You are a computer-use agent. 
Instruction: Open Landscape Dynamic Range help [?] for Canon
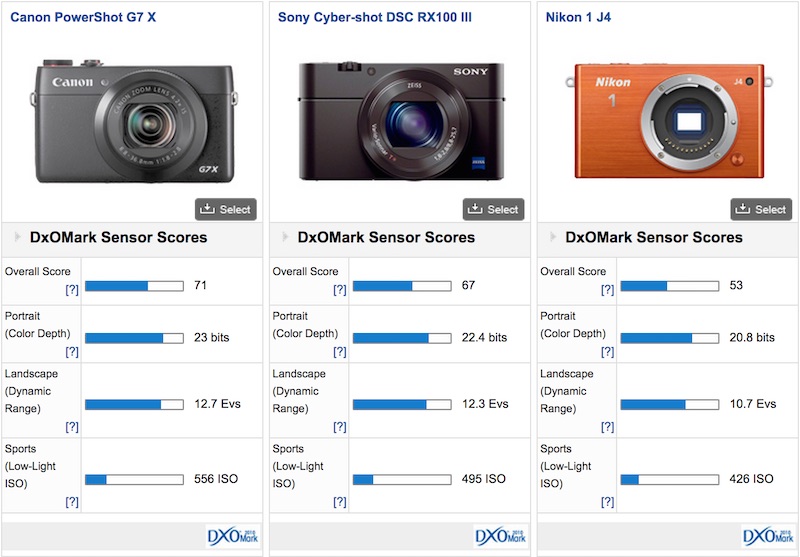click(x=72, y=426)
